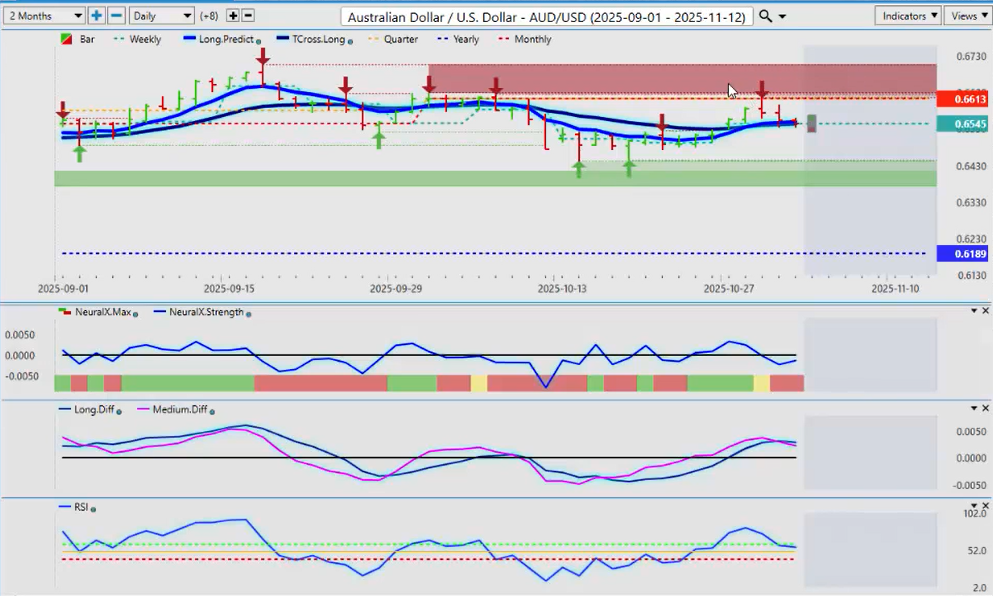The height and width of the screenshot is (596, 993).
Task: Click the AUD/USD symbol title field
Action: (546, 16)
